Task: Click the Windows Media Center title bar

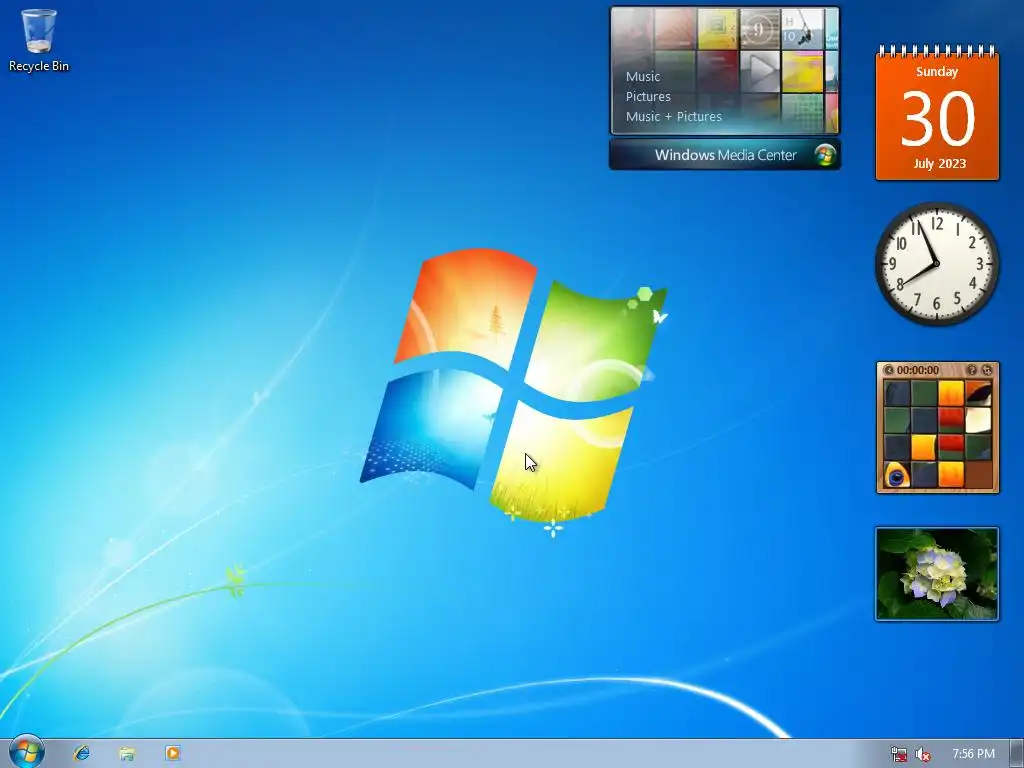Action: (x=725, y=155)
